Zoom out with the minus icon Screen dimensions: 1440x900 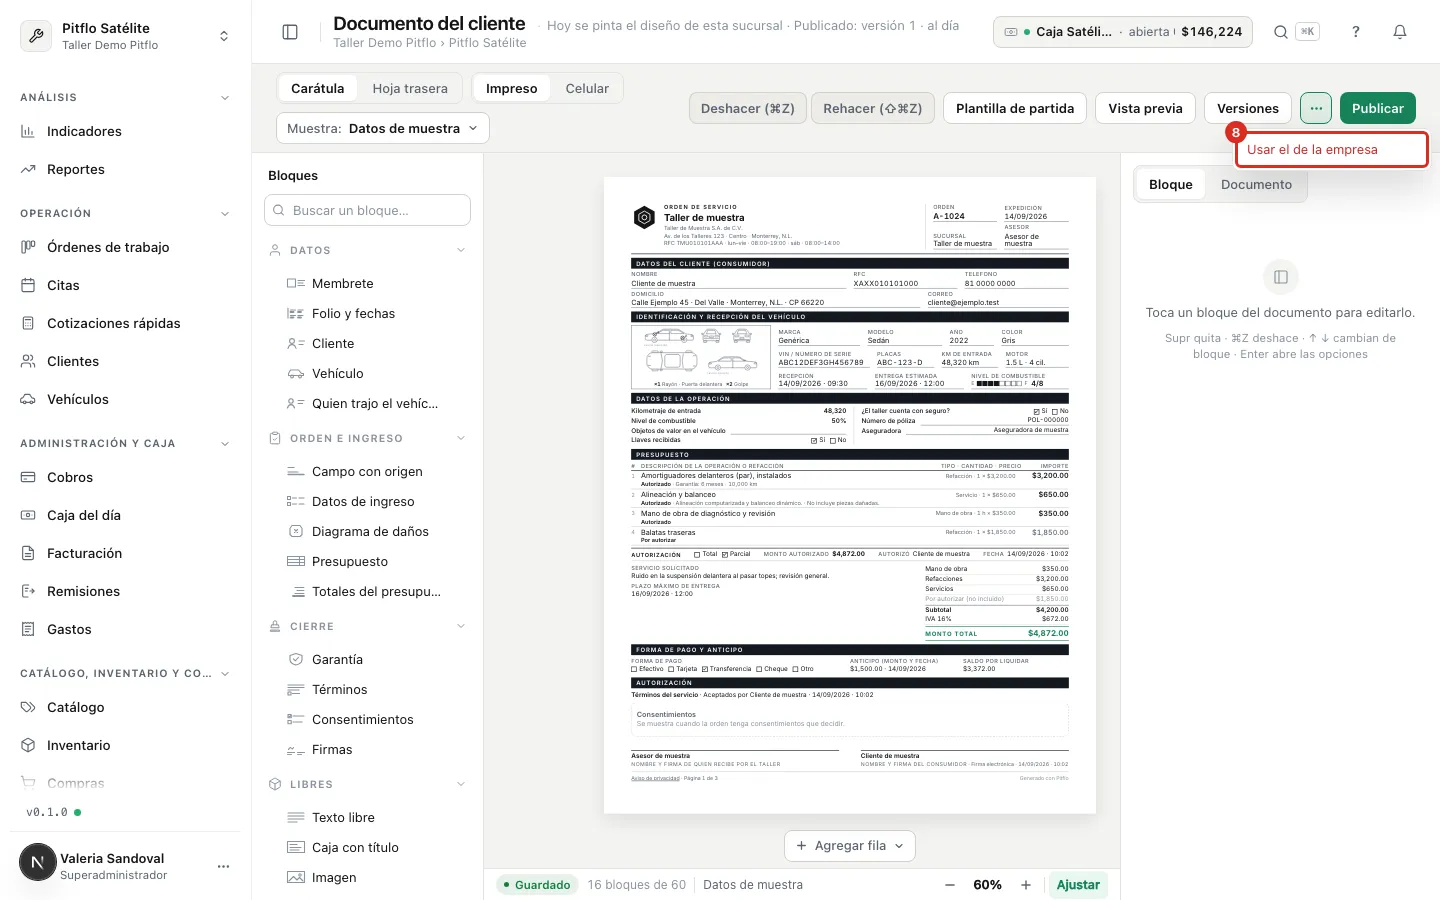950,885
